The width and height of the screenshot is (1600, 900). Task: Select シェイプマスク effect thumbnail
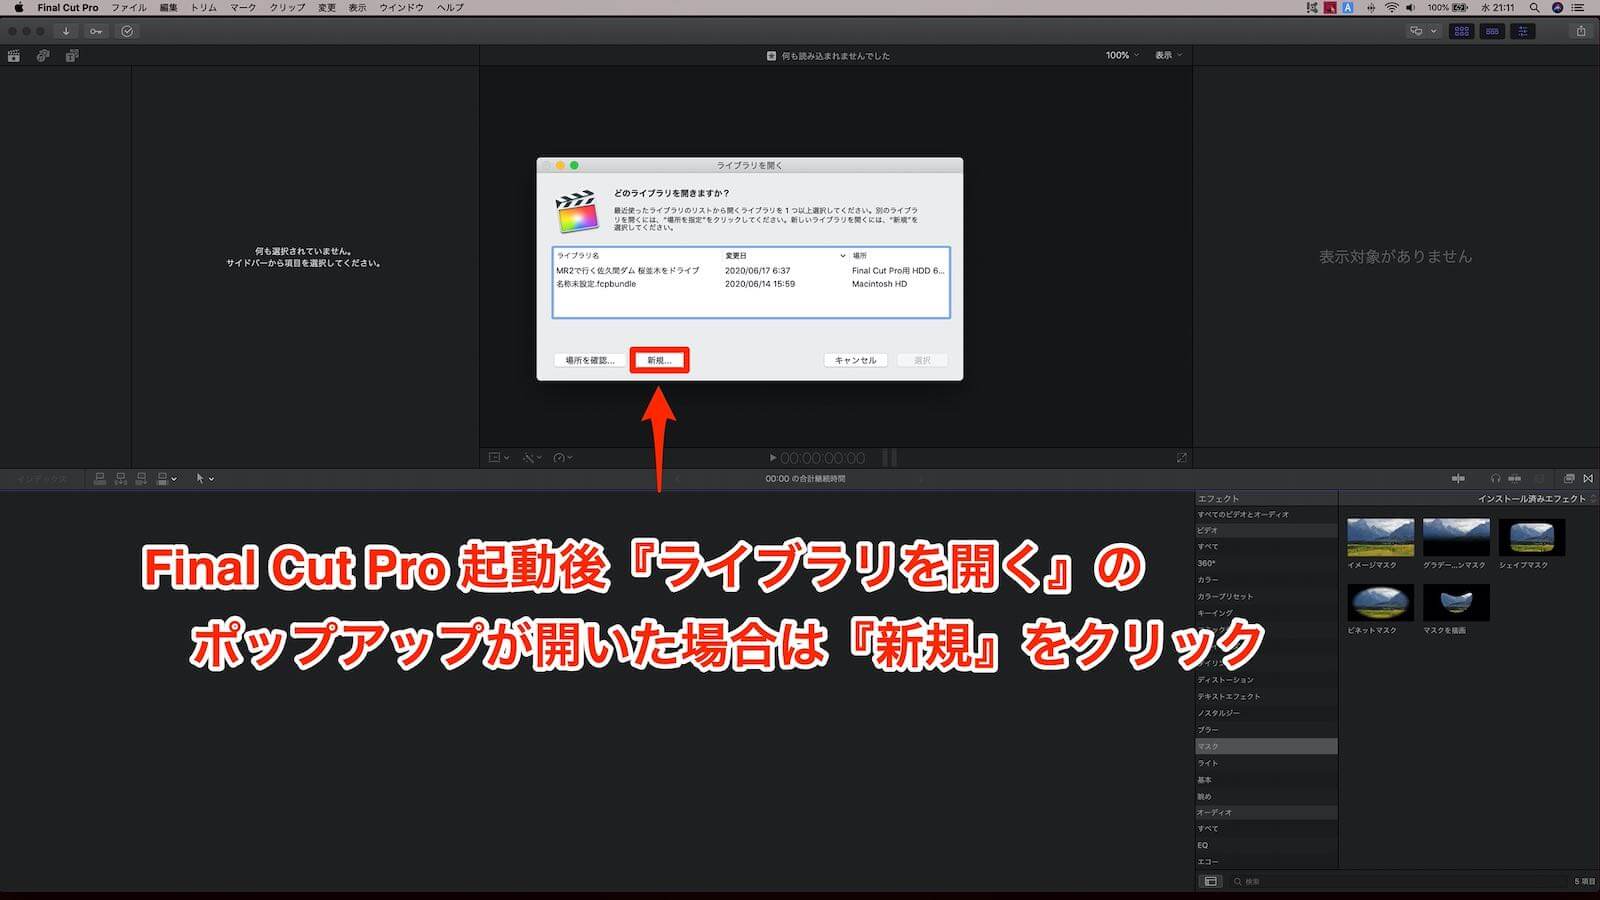click(1531, 537)
